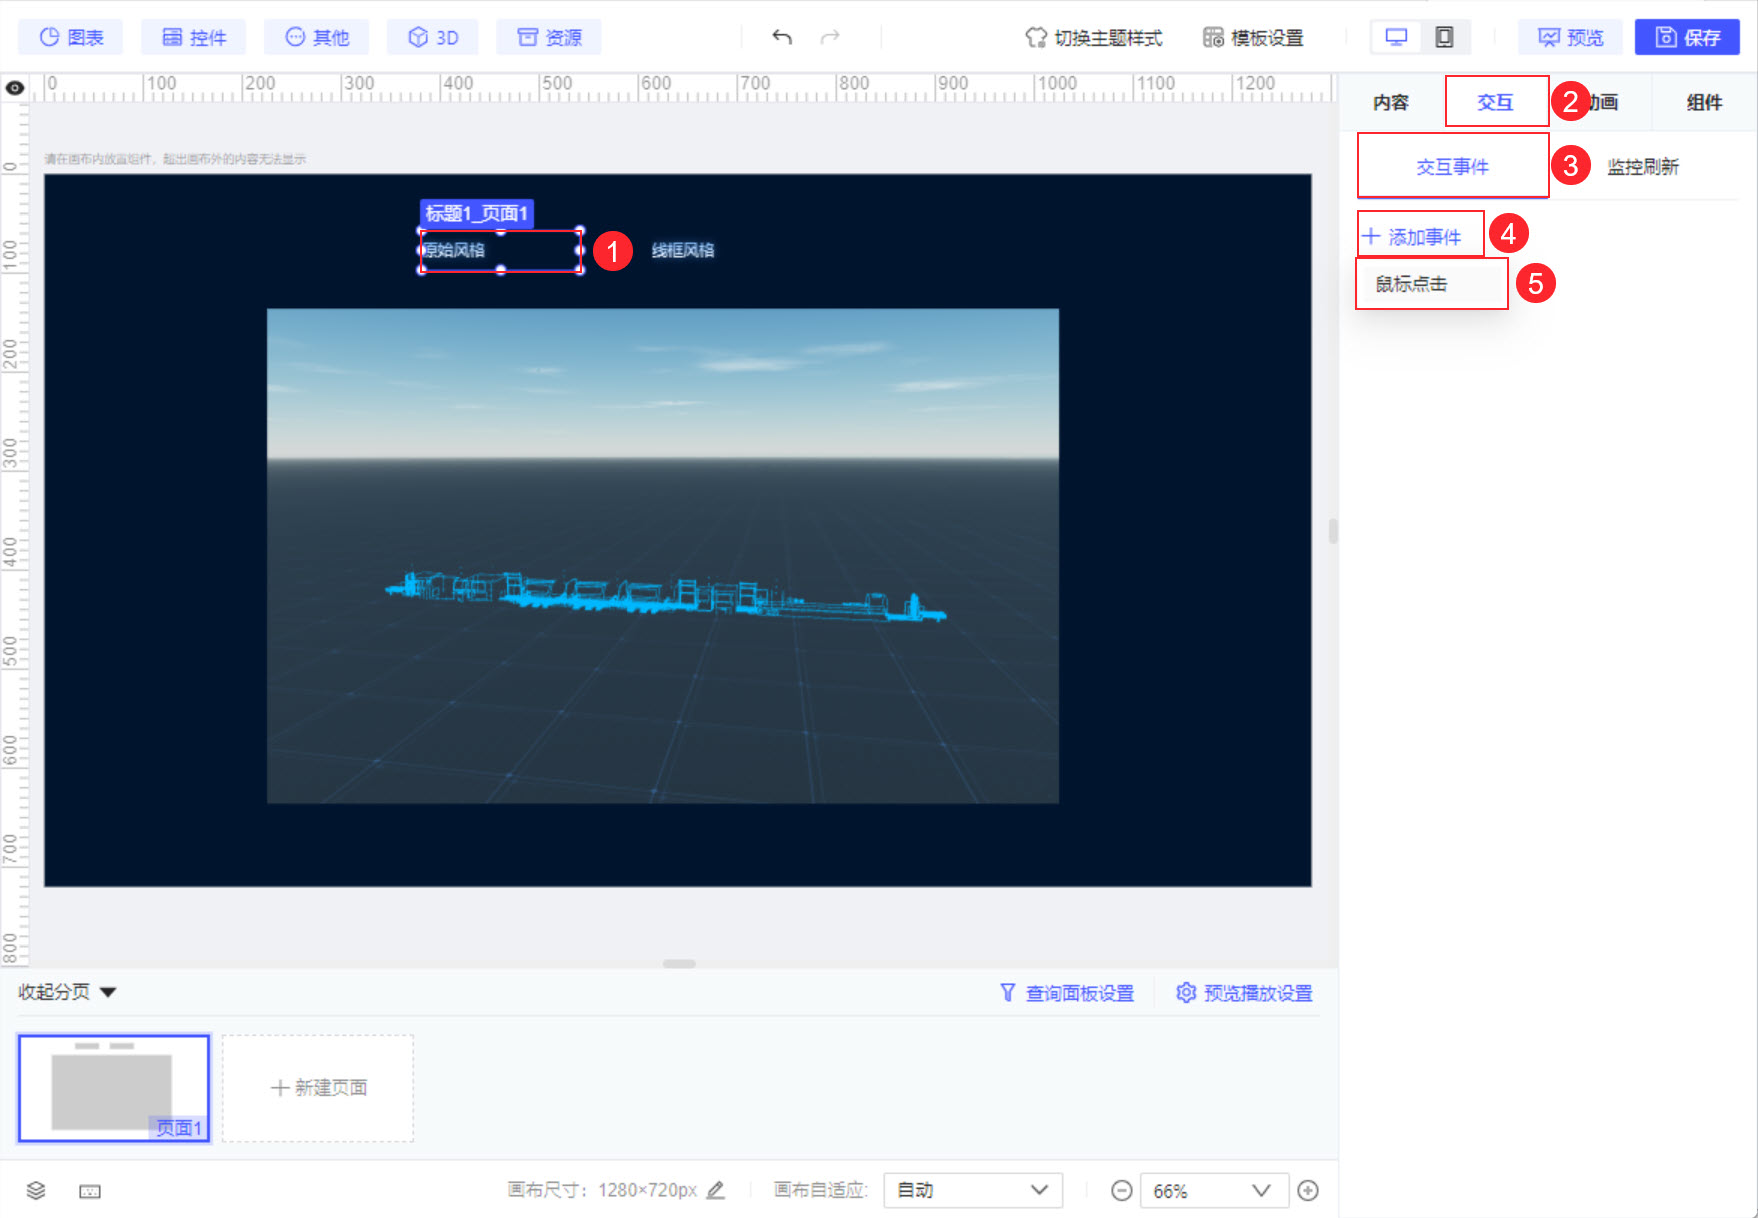Switch to mobile view mode icon
This screenshot has height=1218, width=1758.
[1444, 37]
